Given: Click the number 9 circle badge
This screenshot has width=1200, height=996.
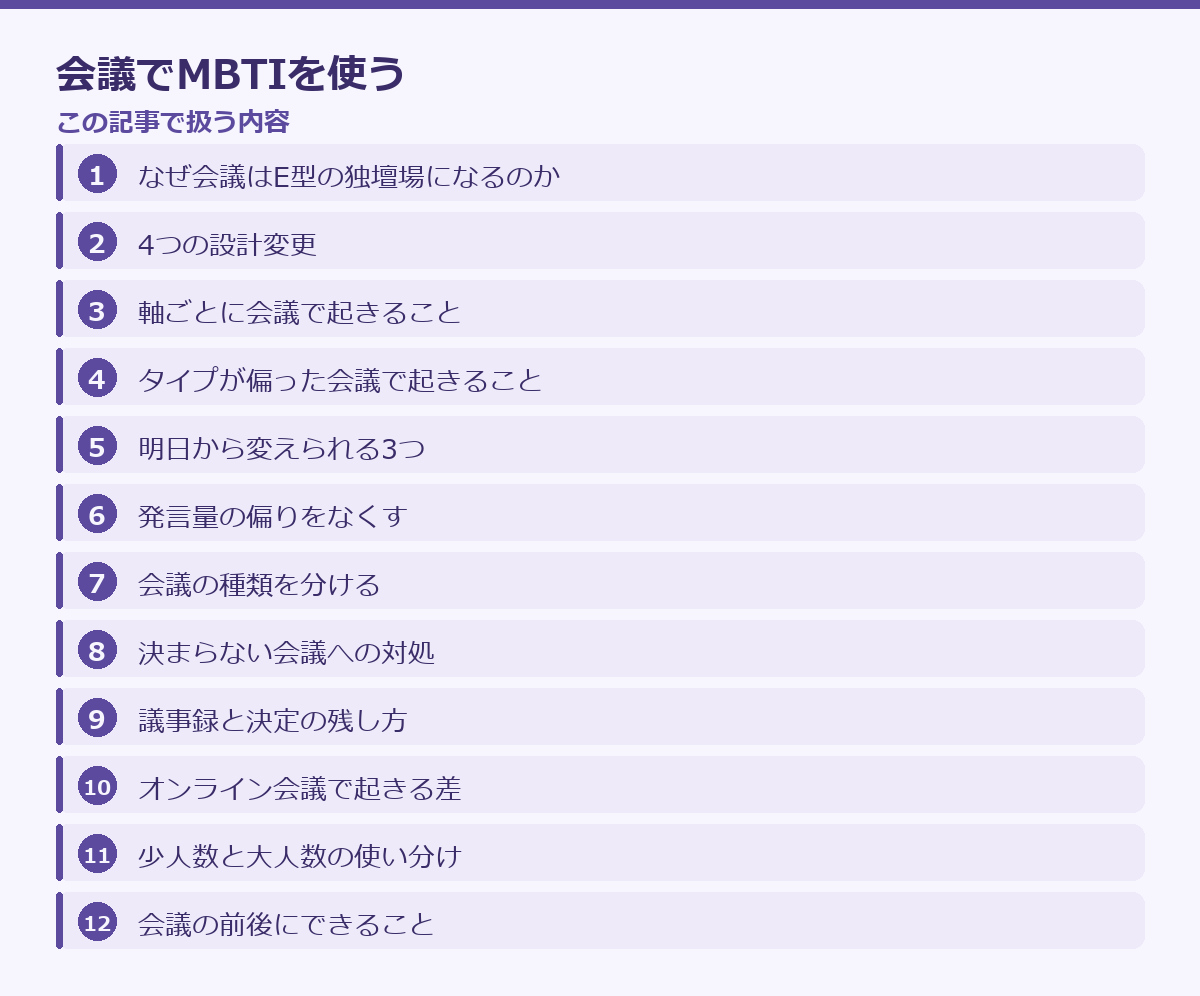Looking at the screenshot, I should click(x=97, y=719).
